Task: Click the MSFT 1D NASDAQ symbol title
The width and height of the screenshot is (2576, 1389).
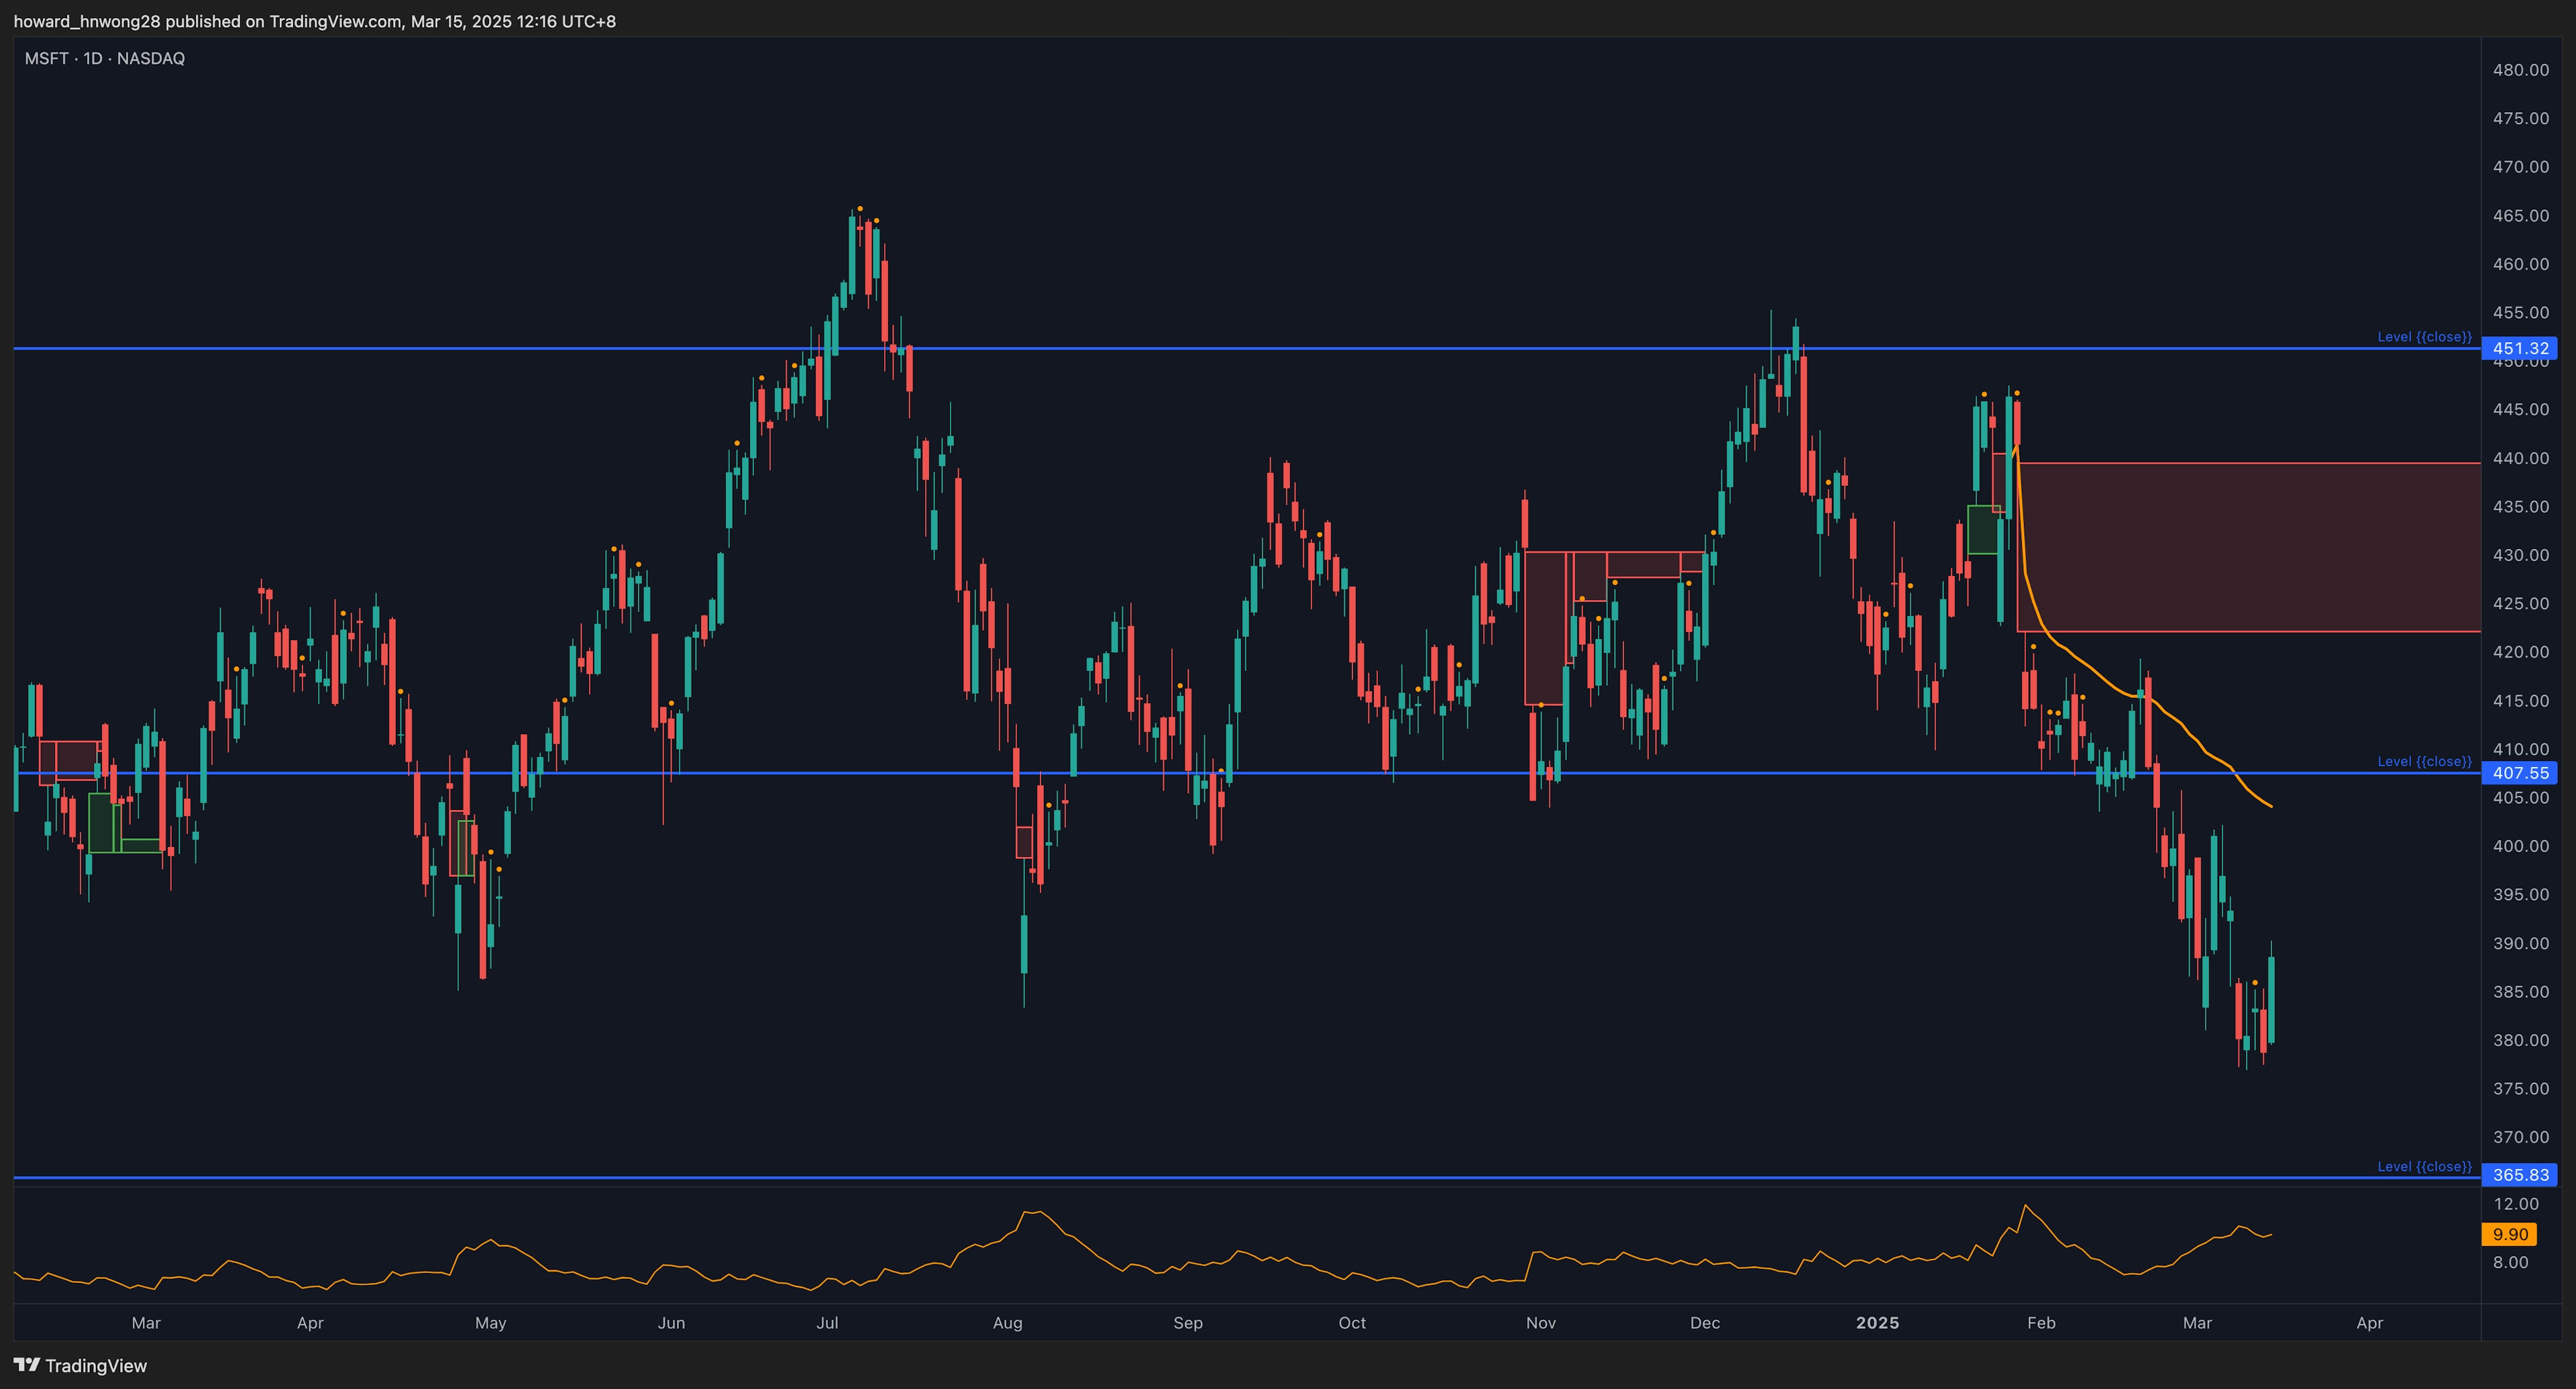Action: click(105, 58)
